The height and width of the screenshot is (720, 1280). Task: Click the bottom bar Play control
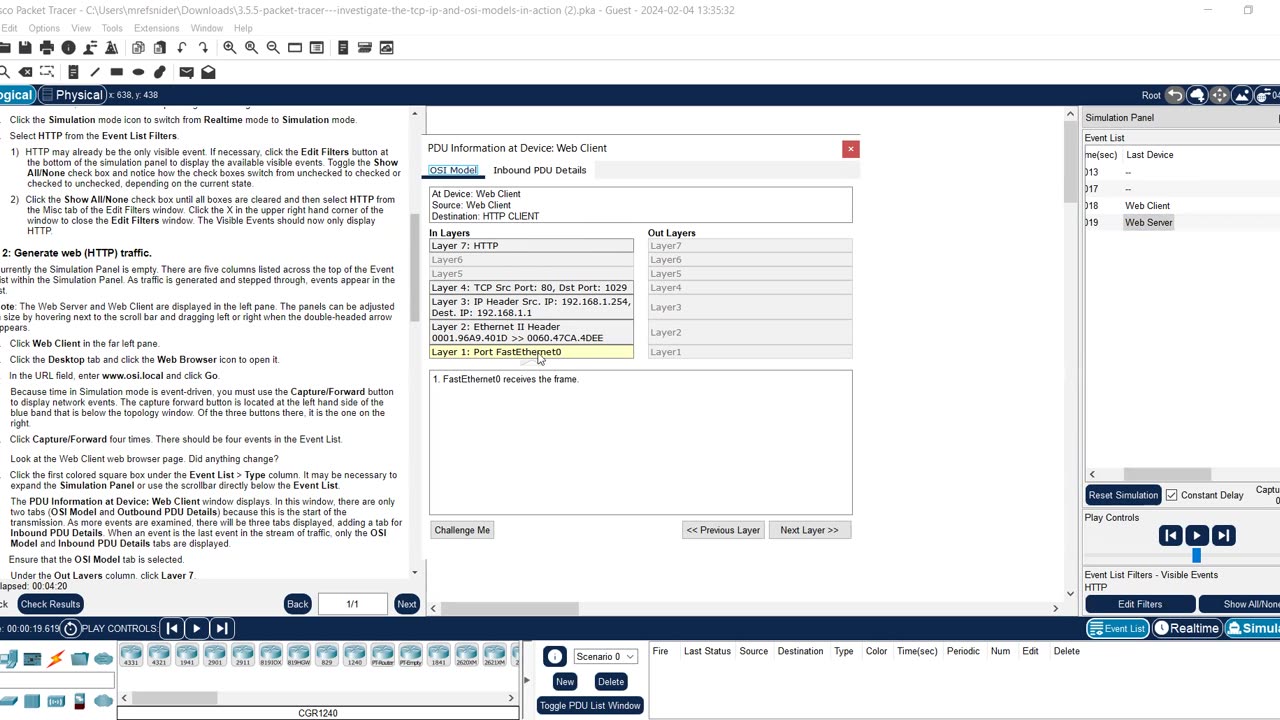(x=197, y=629)
